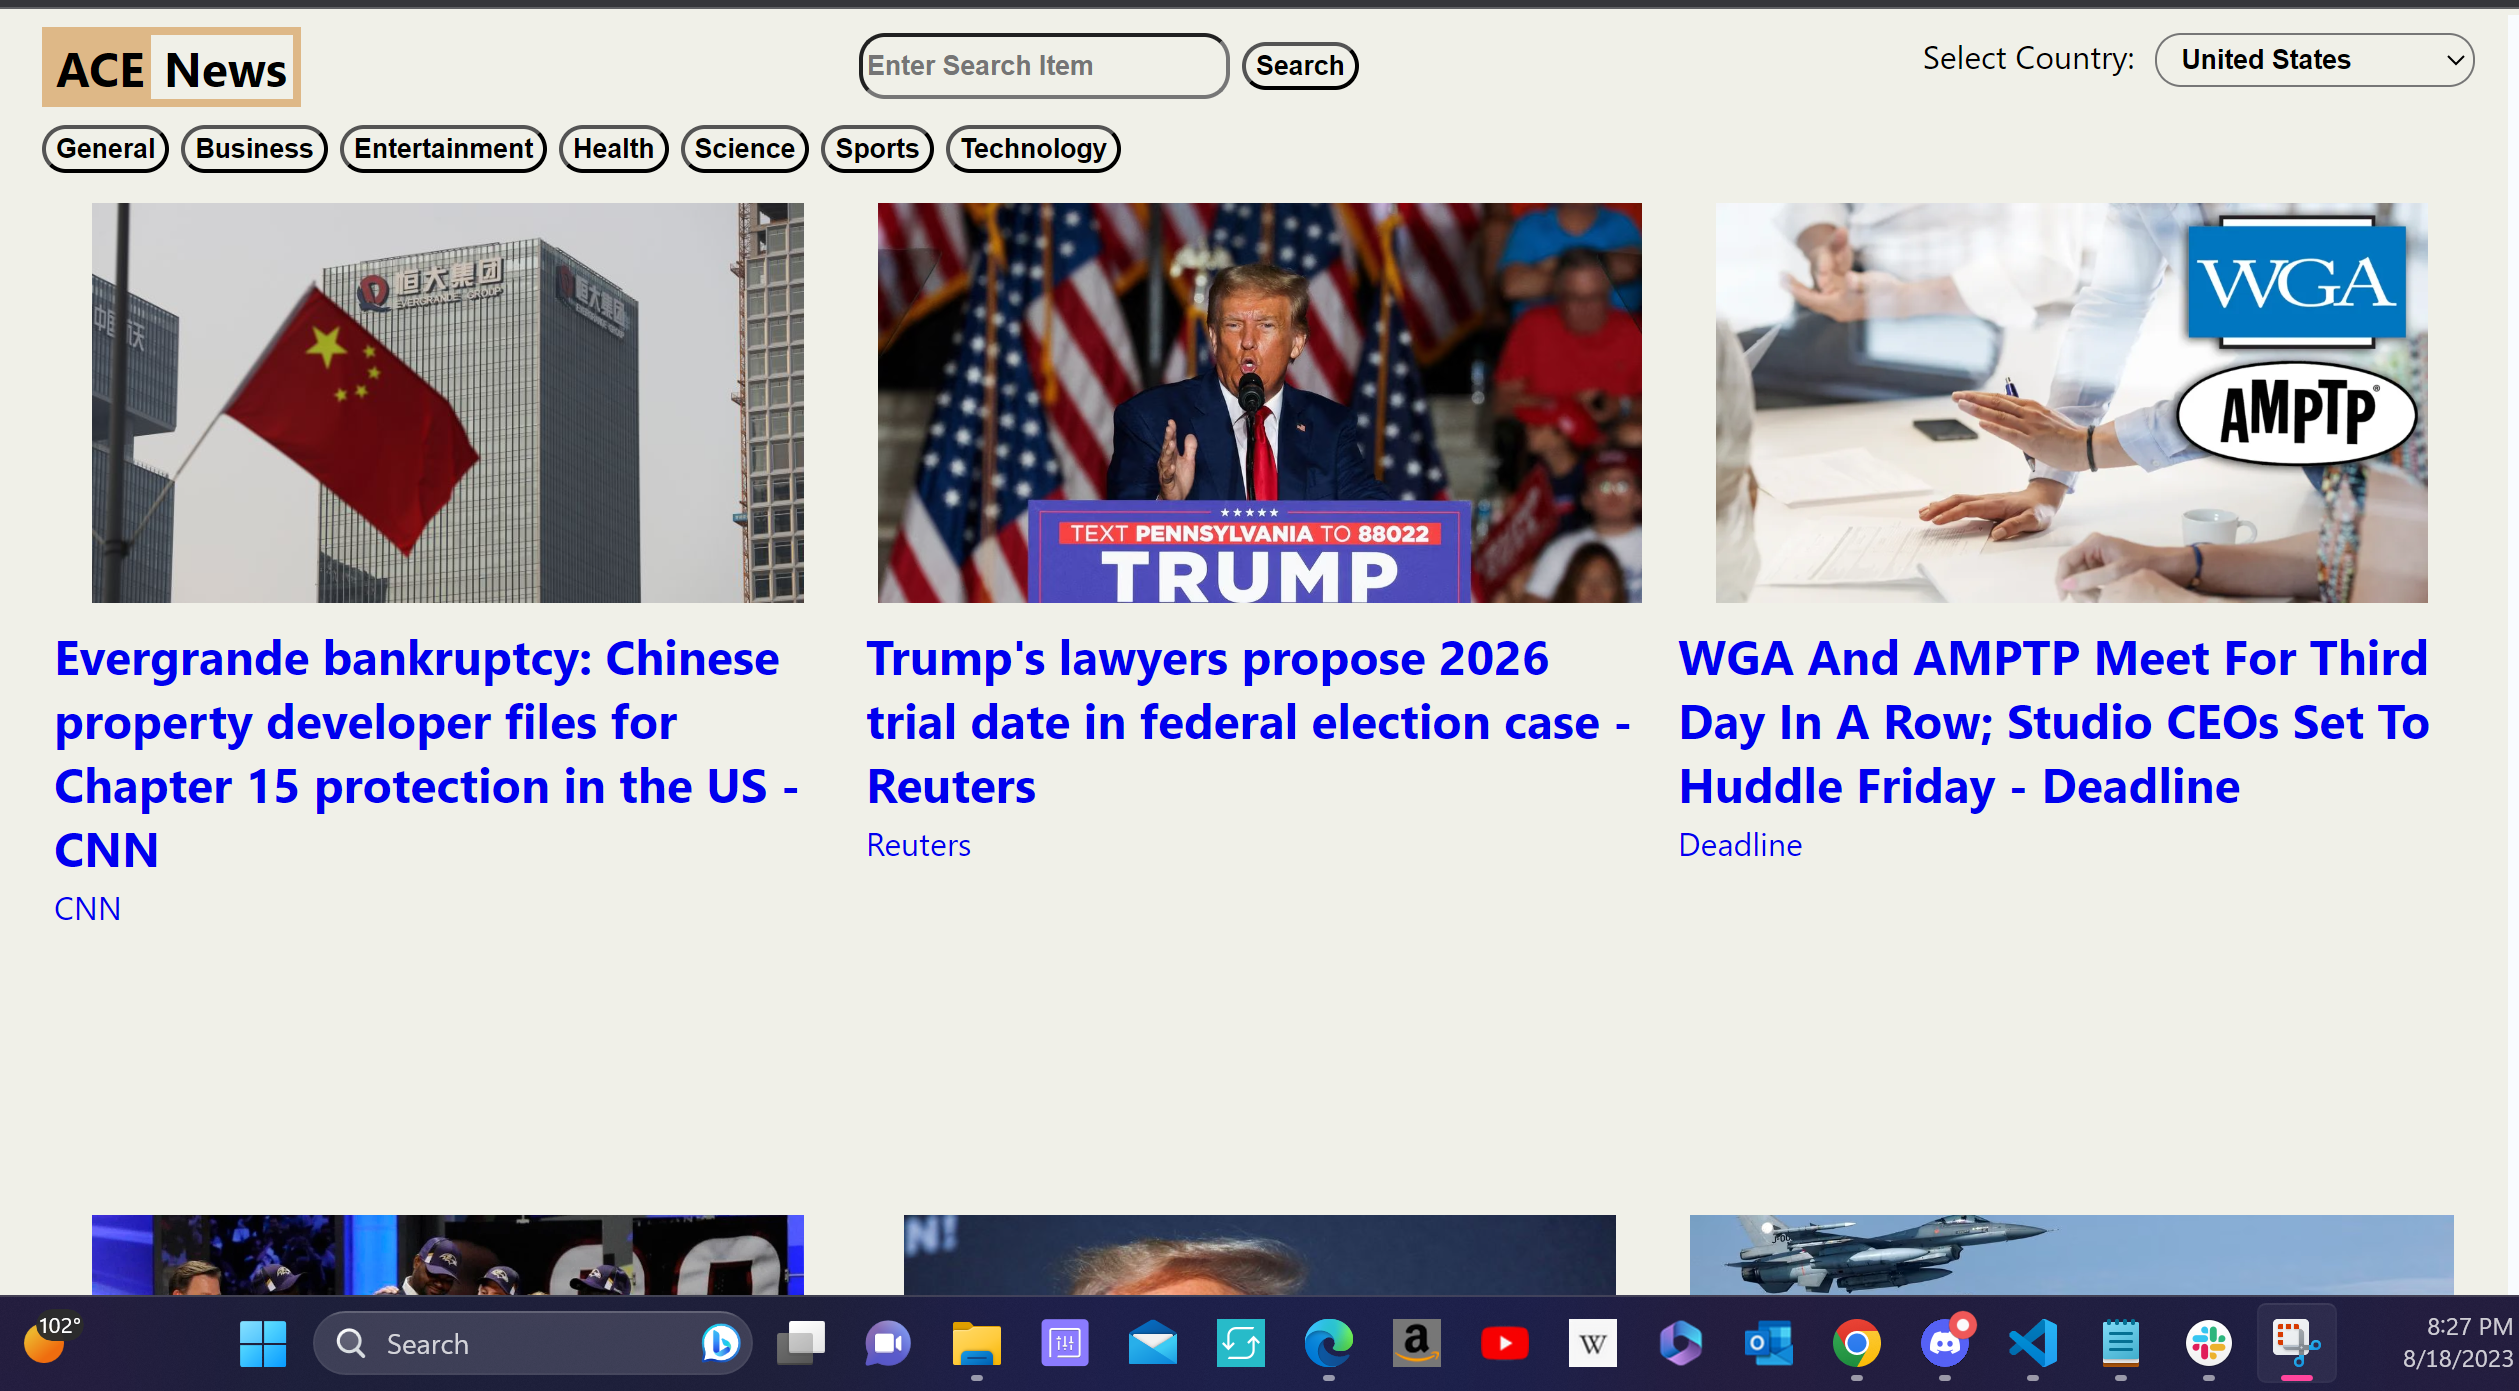The height and width of the screenshot is (1391, 2519).
Task: Expand the Select Country dropdown
Action: point(2314,60)
